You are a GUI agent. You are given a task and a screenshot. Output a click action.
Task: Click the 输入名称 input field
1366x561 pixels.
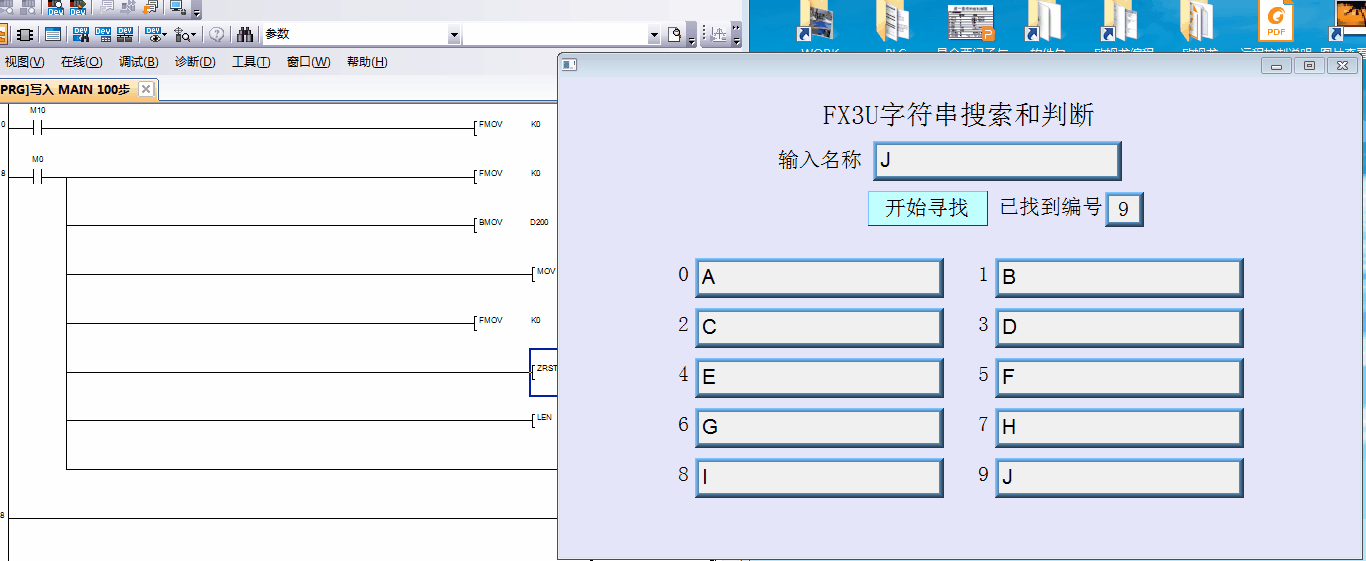(x=996, y=161)
